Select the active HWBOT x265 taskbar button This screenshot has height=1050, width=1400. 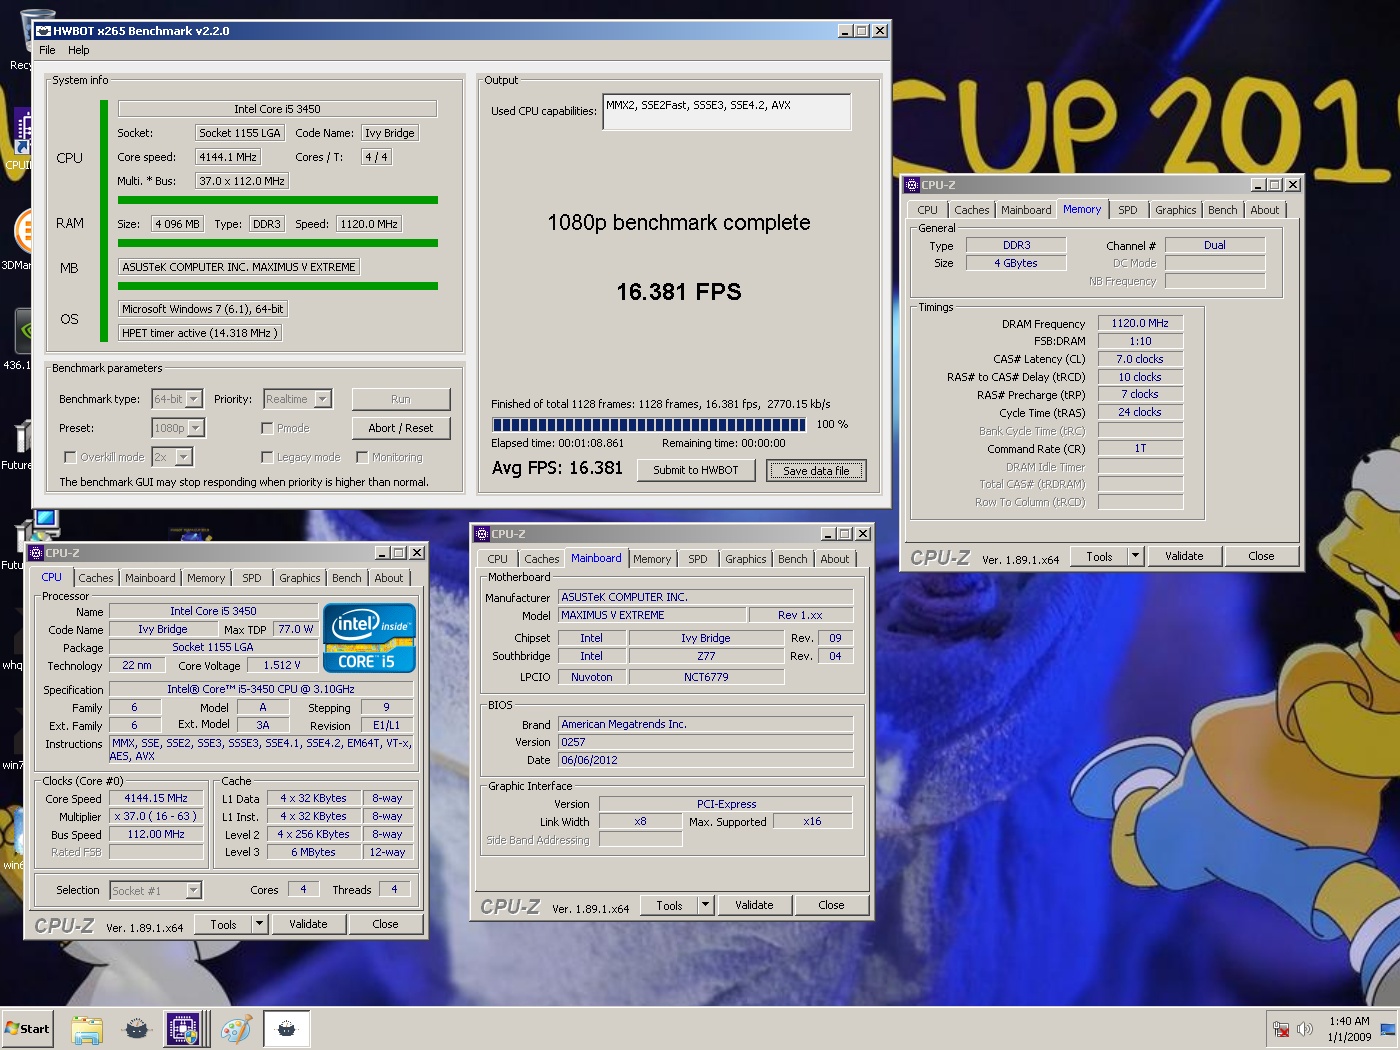coord(287,1028)
